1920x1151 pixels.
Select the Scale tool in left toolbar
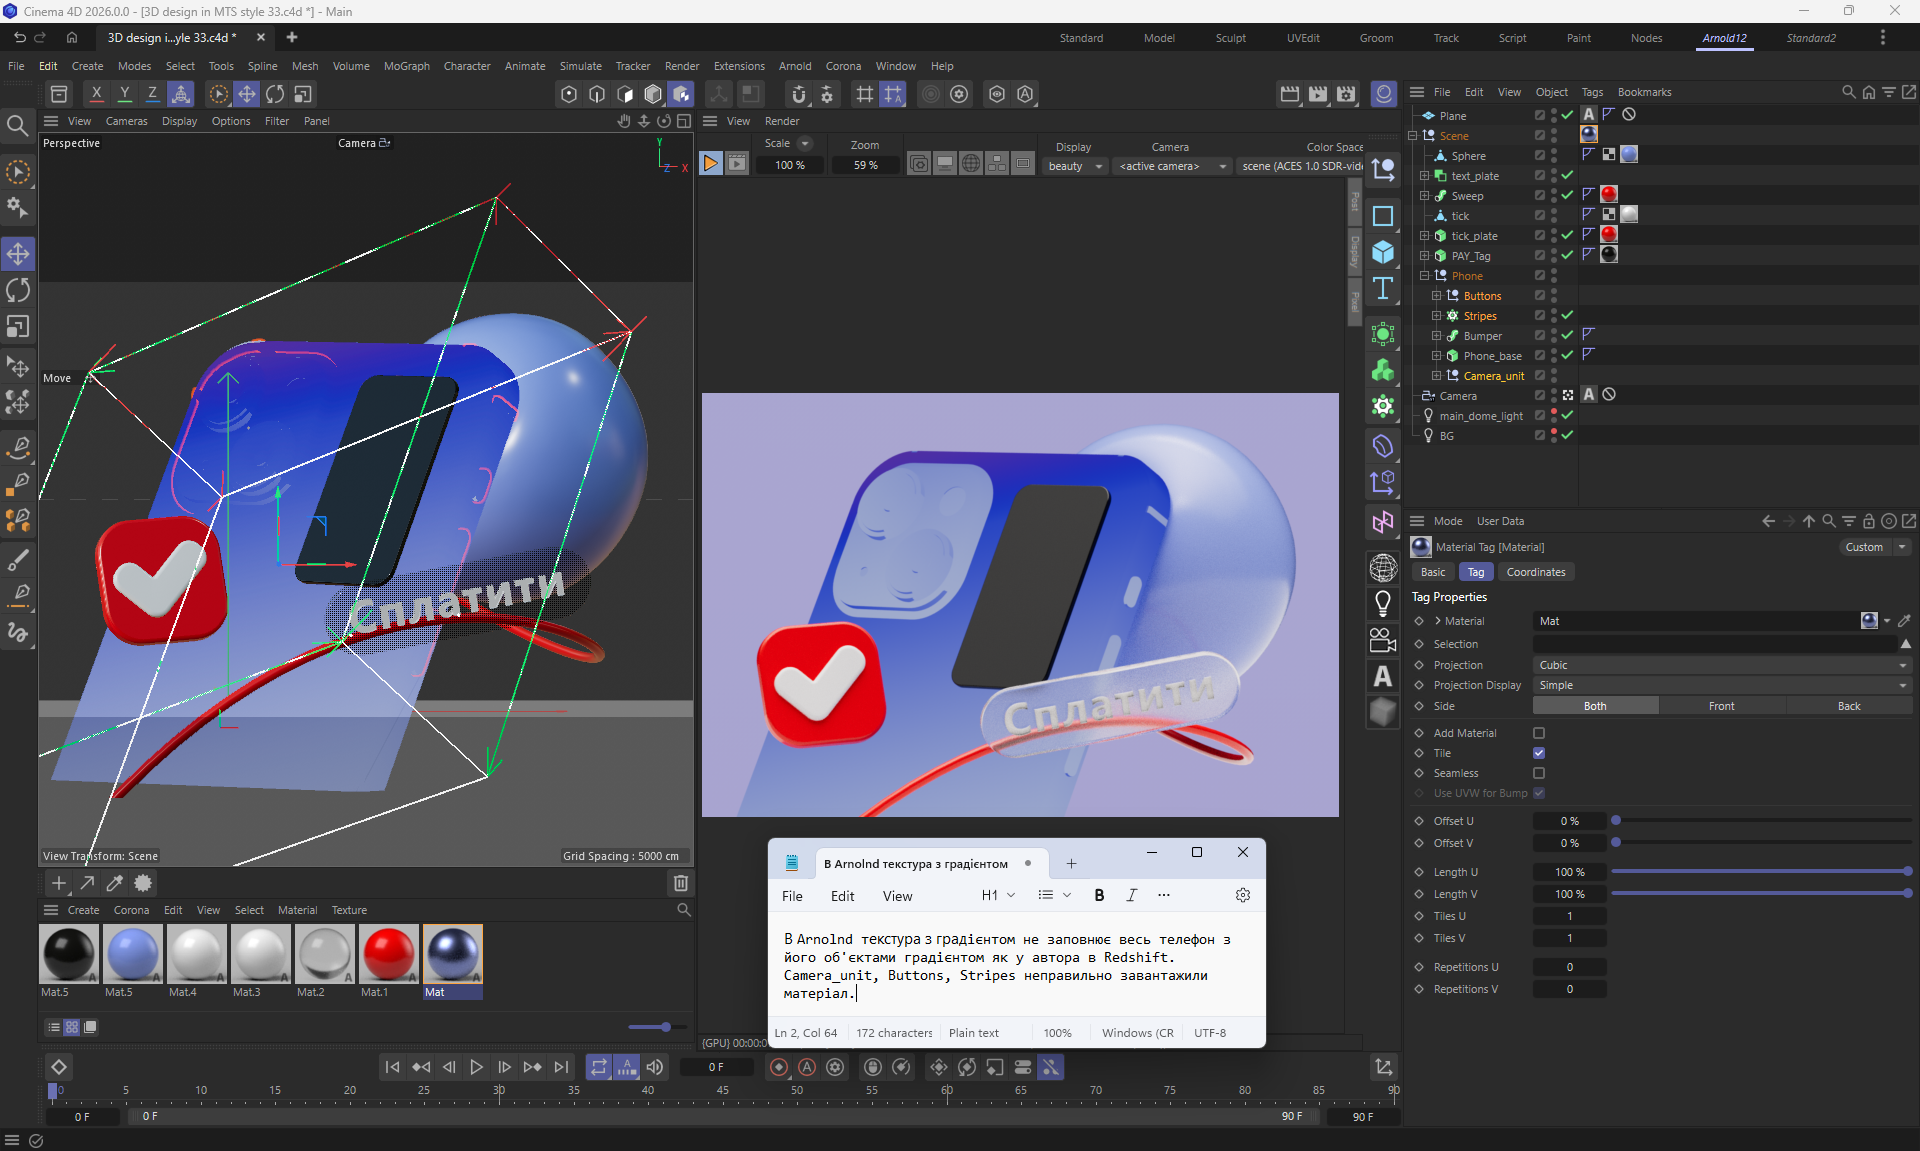pos(18,327)
